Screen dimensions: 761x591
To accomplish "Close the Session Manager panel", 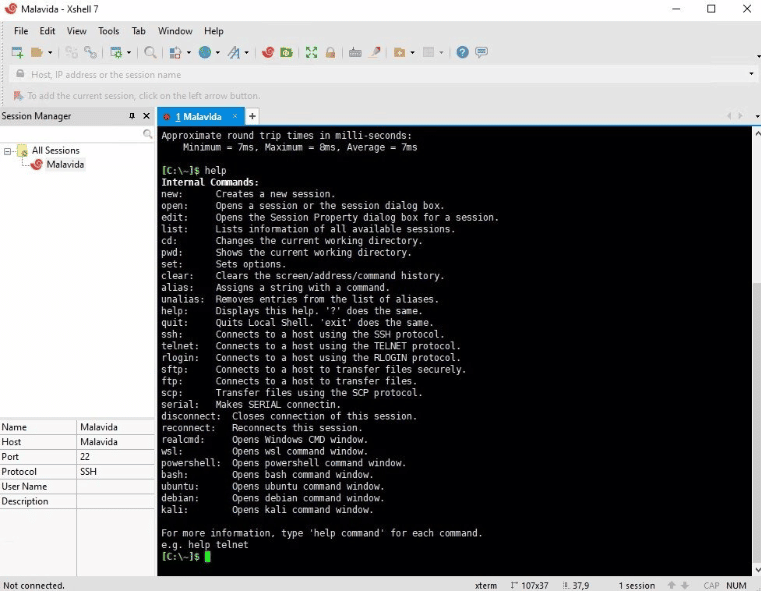I will [147, 116].
